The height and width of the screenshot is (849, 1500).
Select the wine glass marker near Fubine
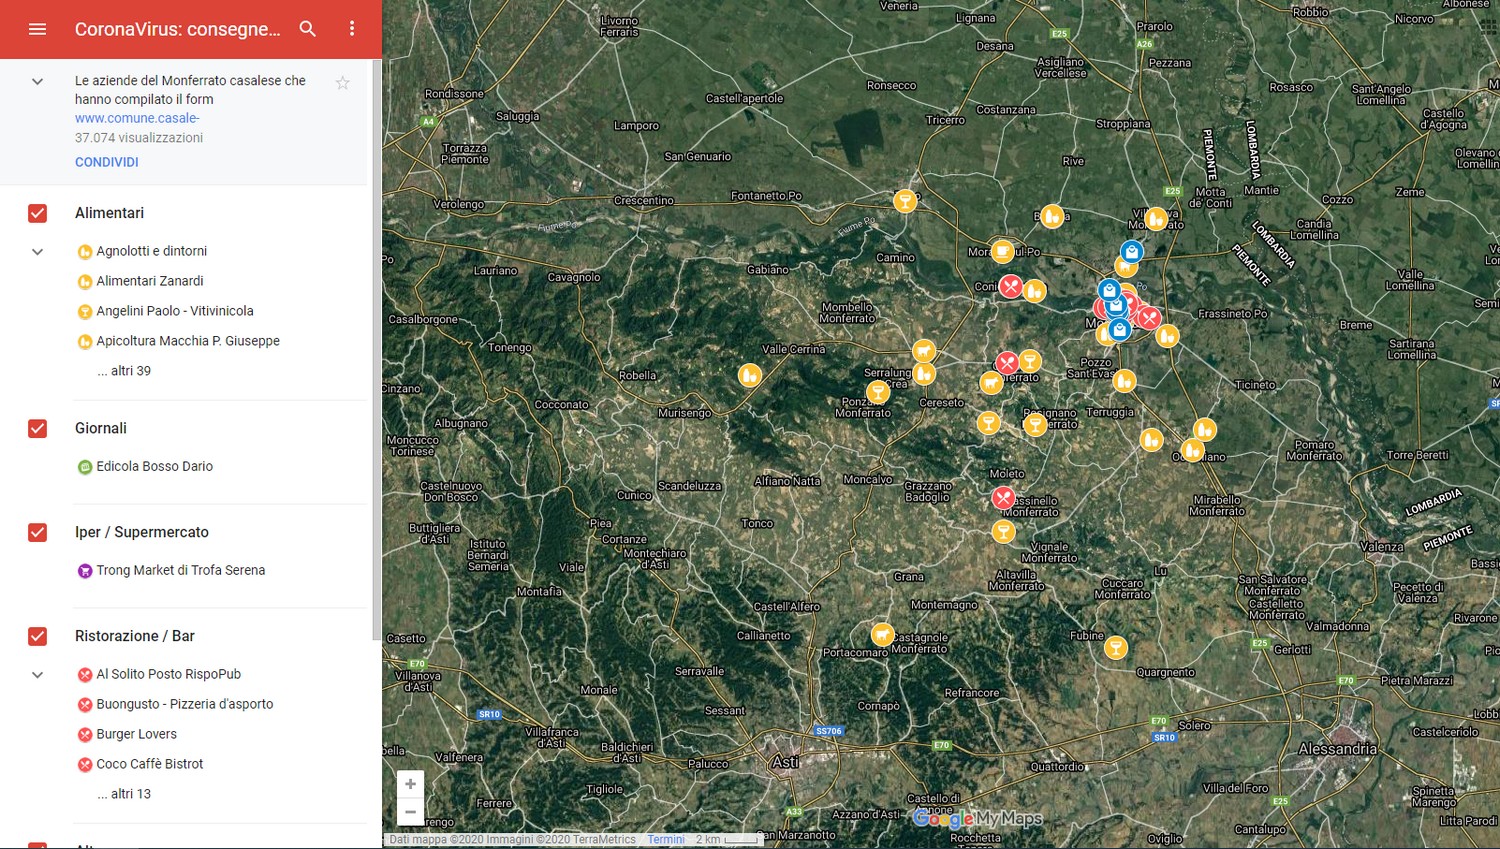(1116, 647)
